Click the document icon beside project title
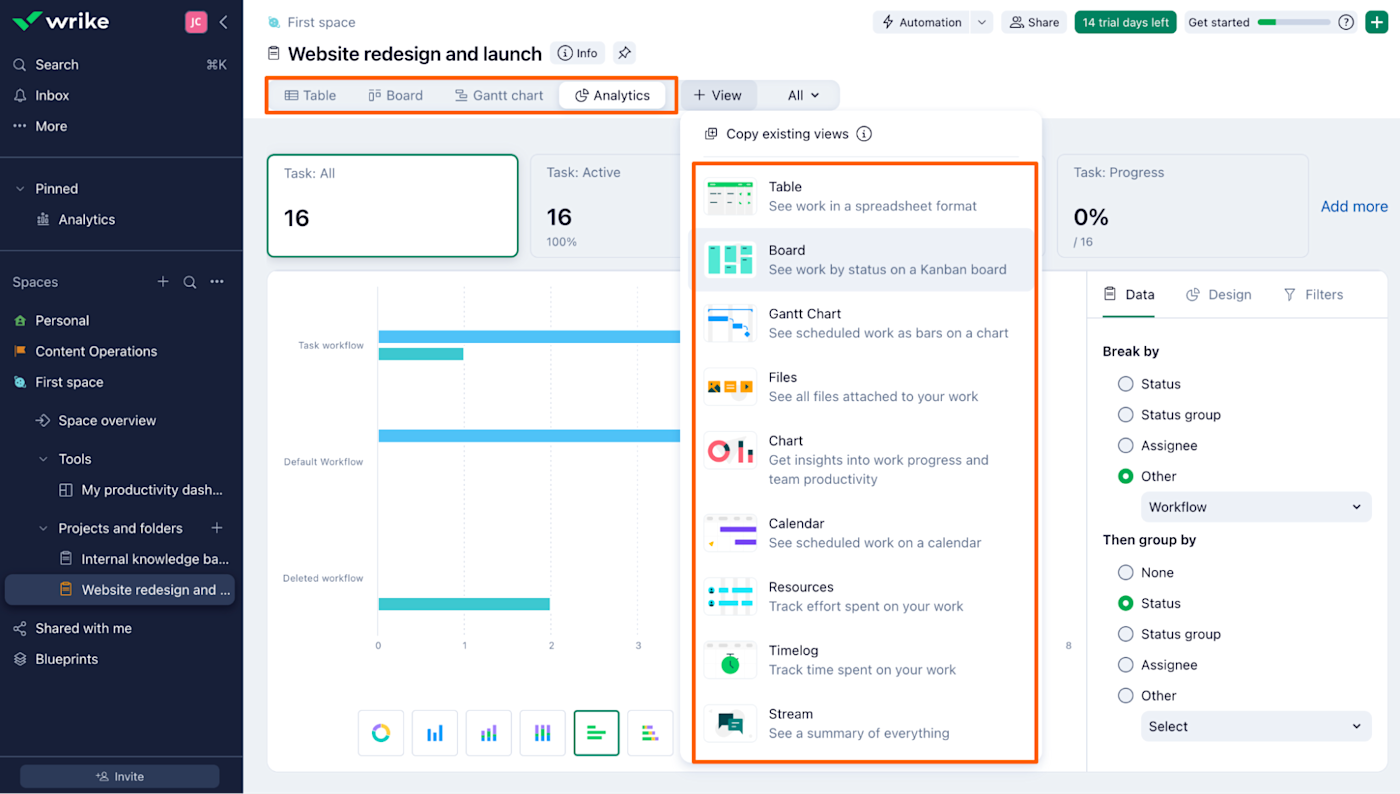This screenshot has height=794, width=1400. [274, 53]
